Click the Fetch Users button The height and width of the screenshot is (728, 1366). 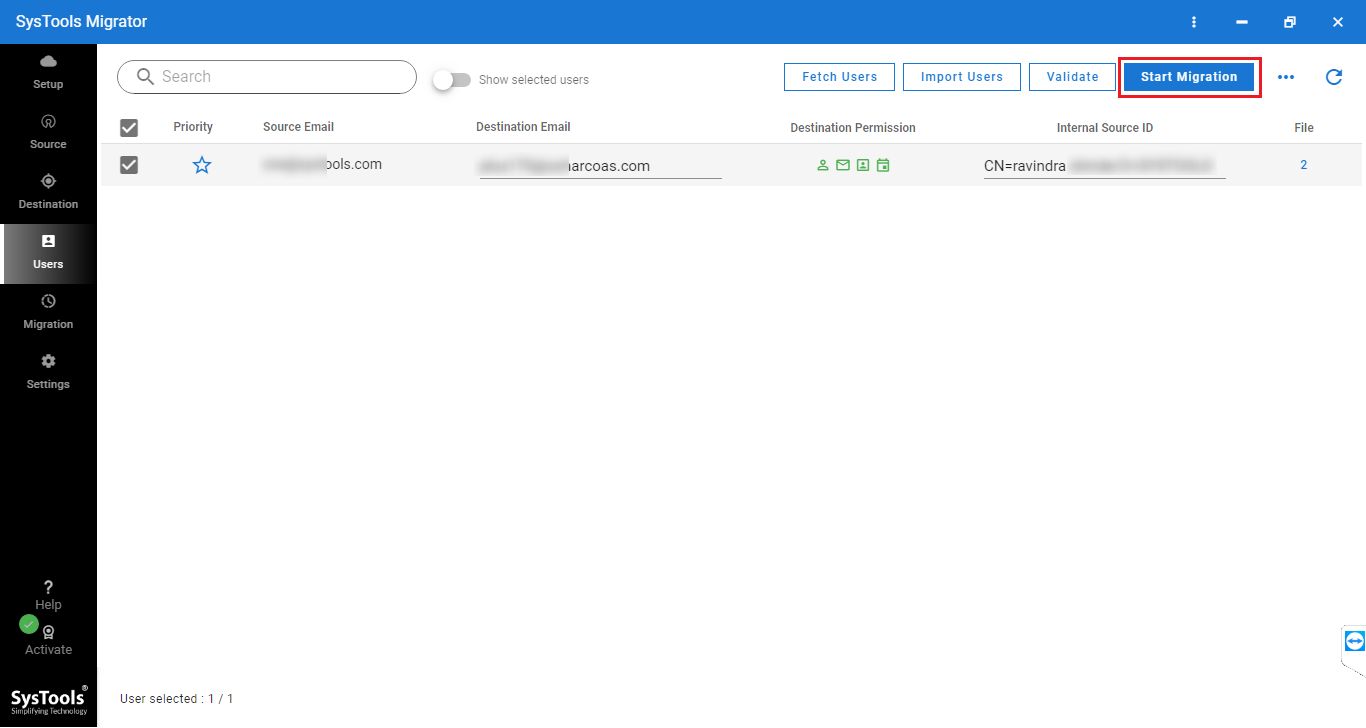(839, 77)
